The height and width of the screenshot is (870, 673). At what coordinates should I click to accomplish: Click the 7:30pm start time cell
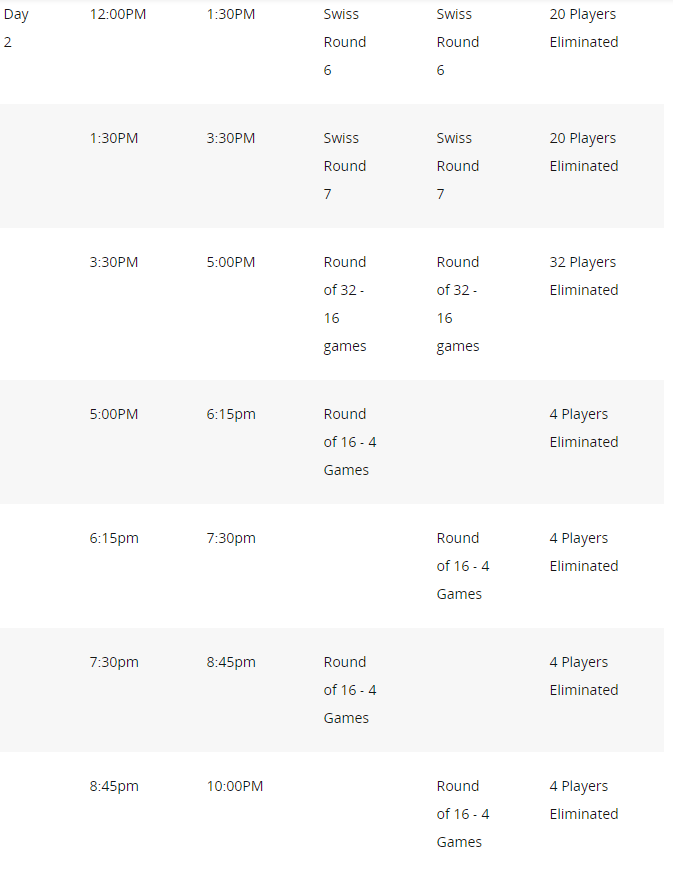click(x=114, y=662)
